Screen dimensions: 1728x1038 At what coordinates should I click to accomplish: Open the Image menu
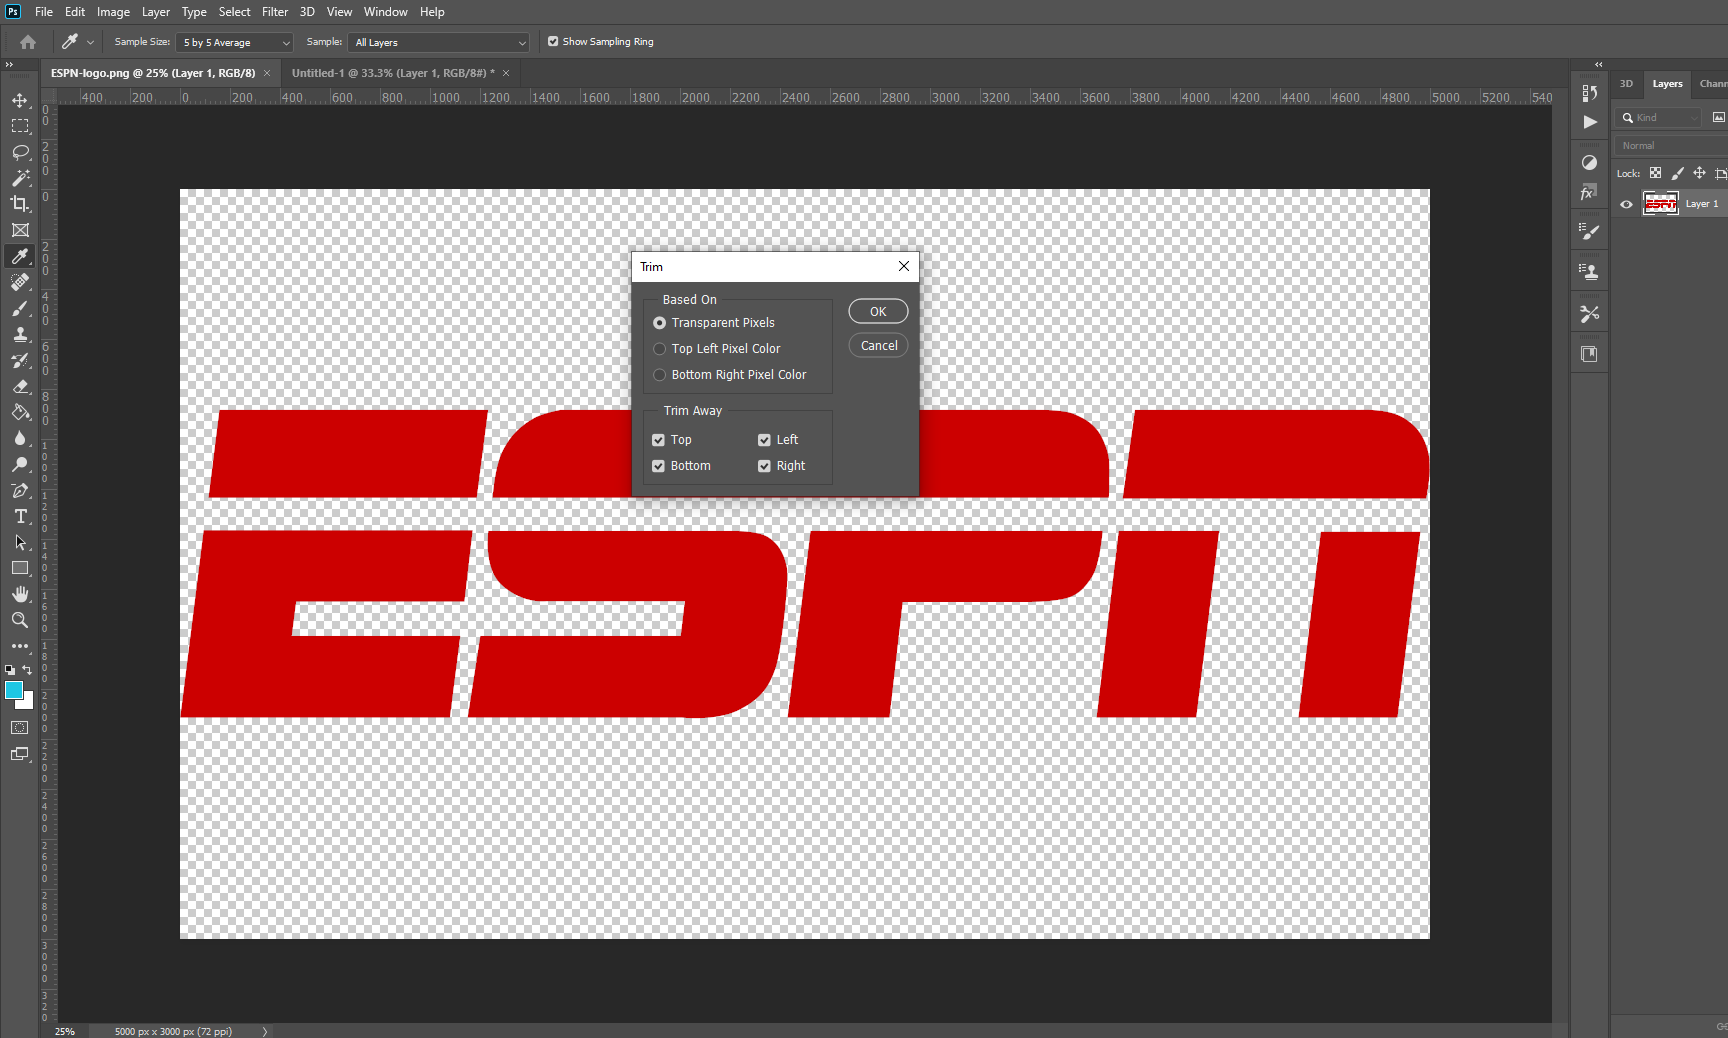click(x=113, y=12)
